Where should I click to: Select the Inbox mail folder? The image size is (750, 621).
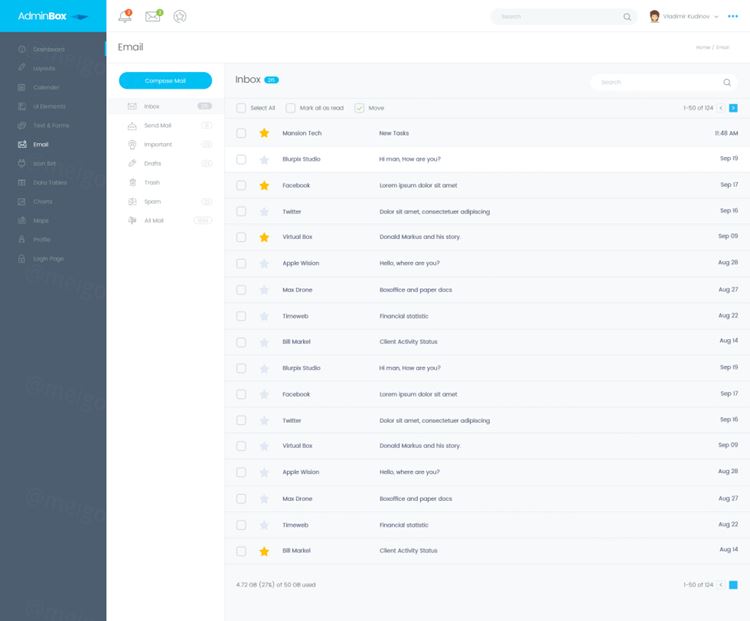[165, 106]
